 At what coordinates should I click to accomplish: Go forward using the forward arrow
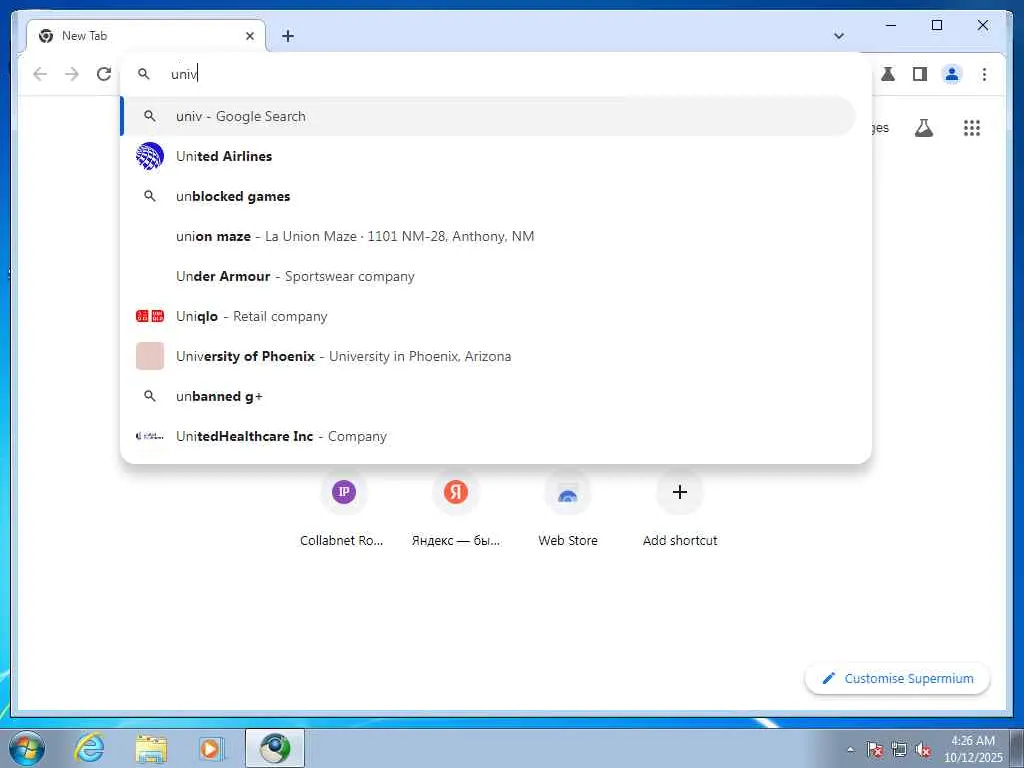pos(72,74)
